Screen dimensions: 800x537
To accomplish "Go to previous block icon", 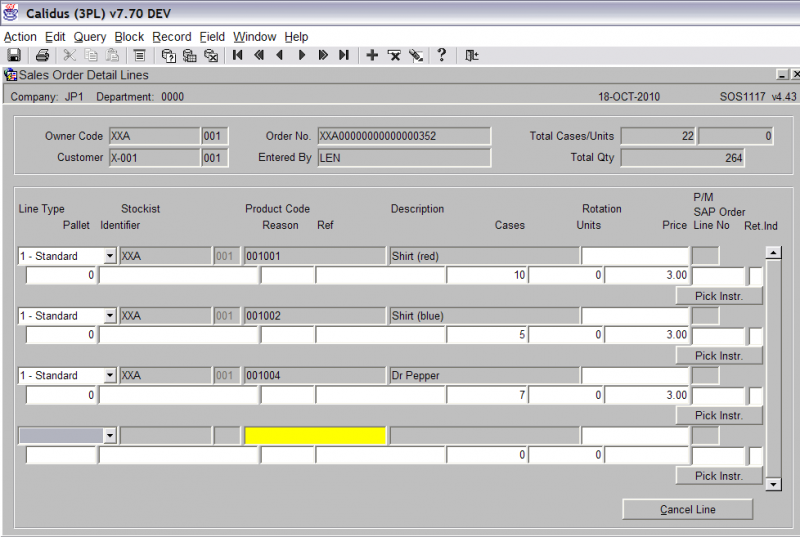I will pyautogui.click(x=259, y=55).
